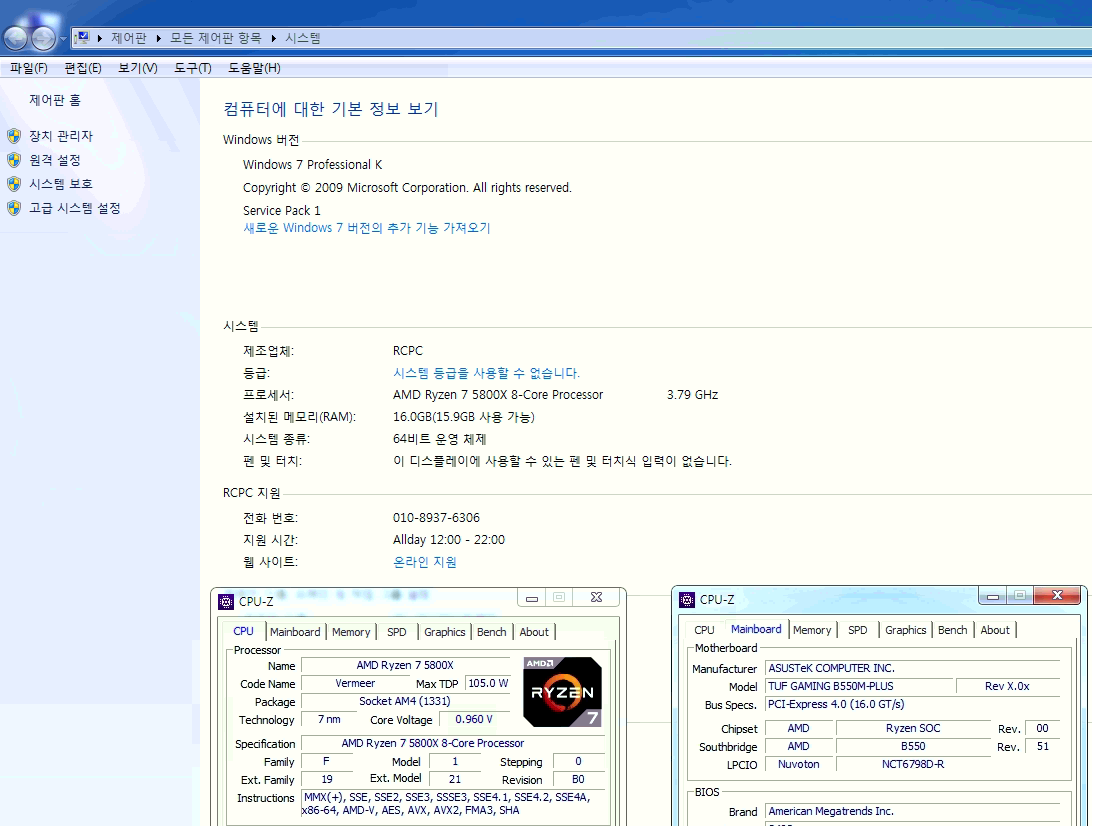
Task: Click the AMD Ryzen 7 5800X processor text
Action: tap(498, 395)
